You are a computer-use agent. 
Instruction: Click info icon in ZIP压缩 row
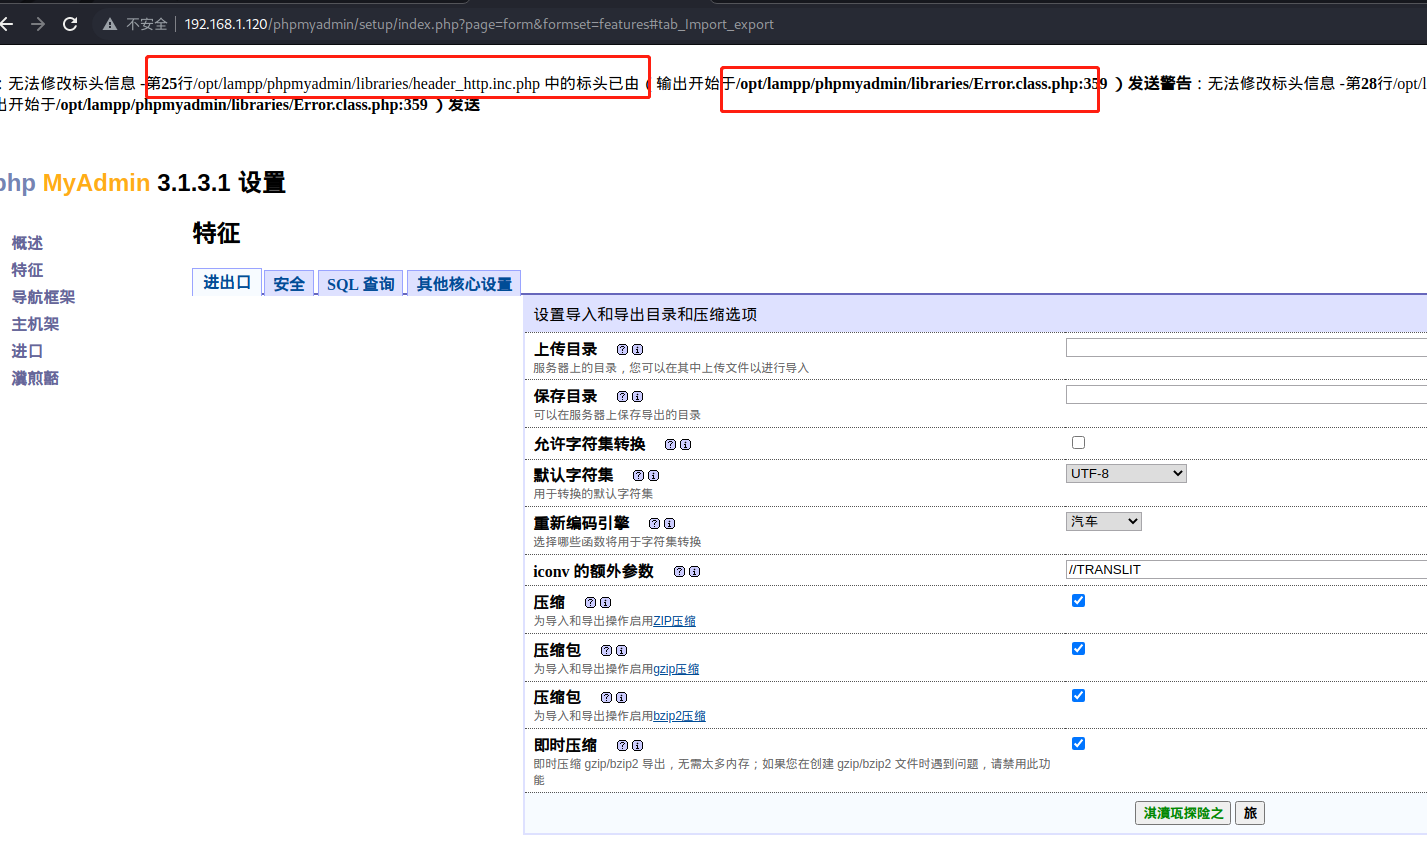pos(605,603)
